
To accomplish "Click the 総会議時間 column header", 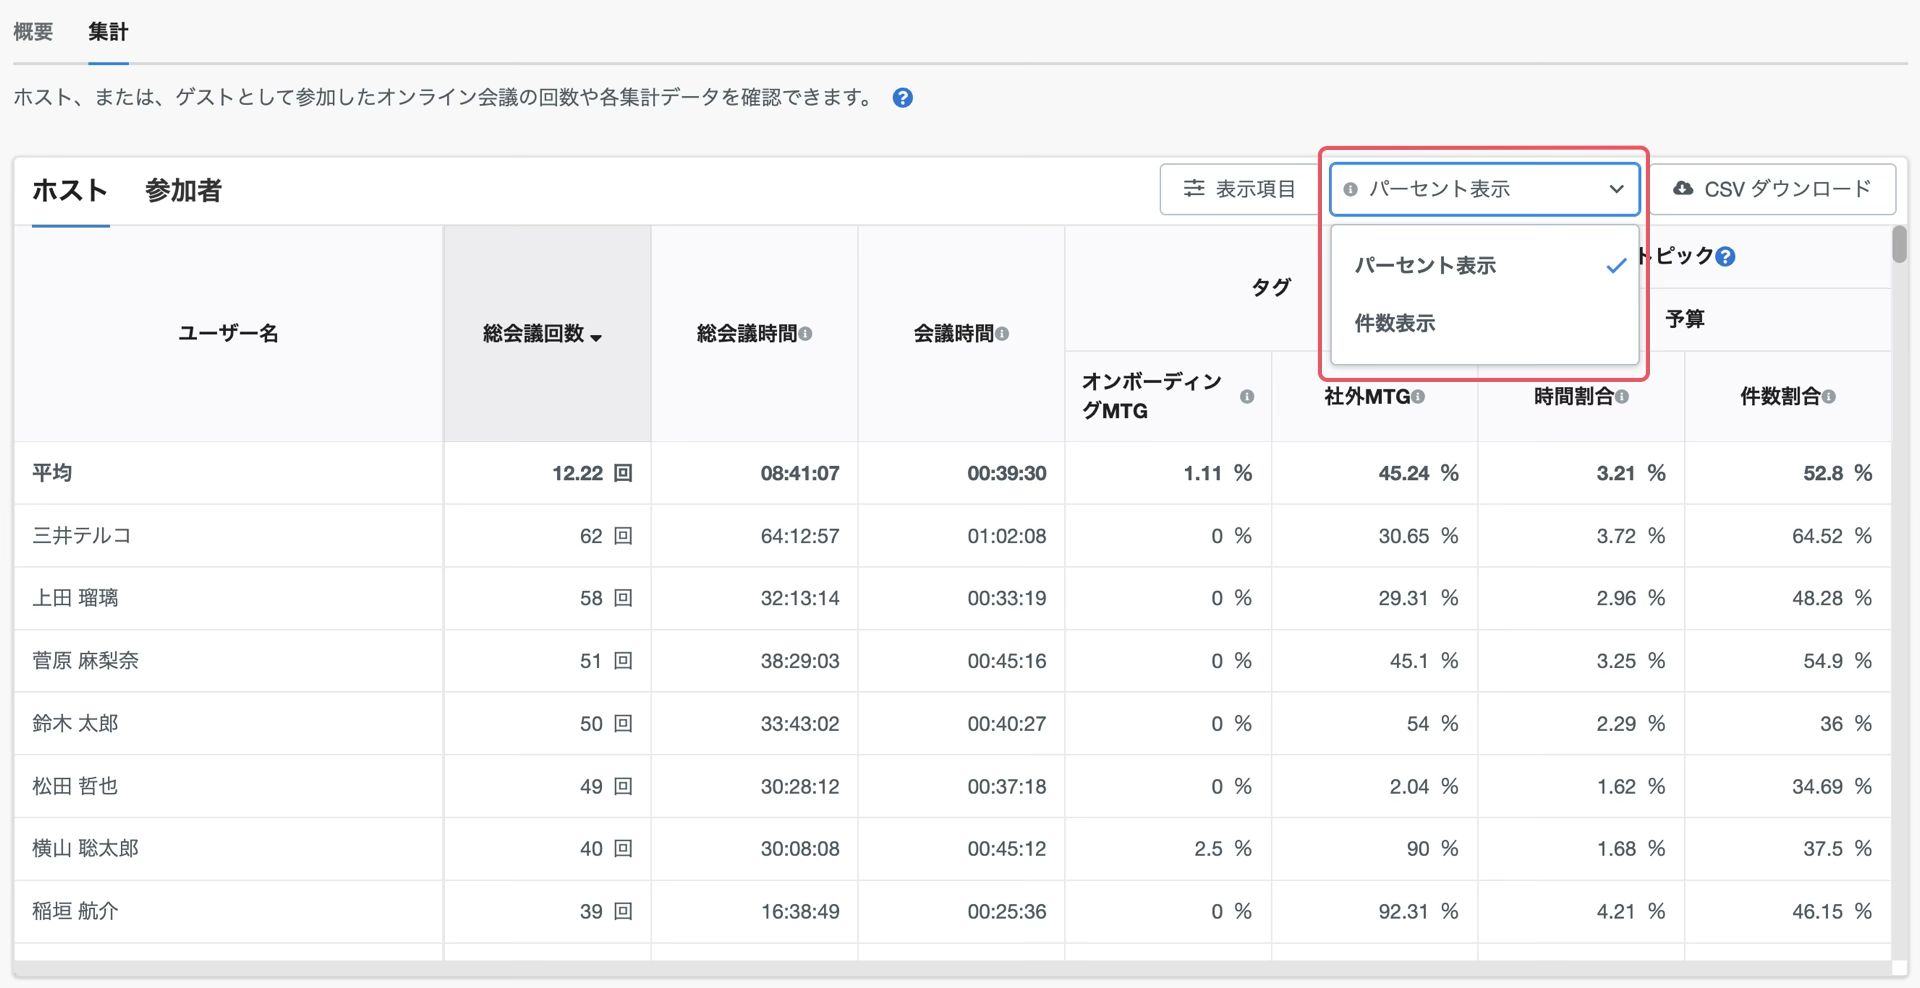I will (754, 334).
